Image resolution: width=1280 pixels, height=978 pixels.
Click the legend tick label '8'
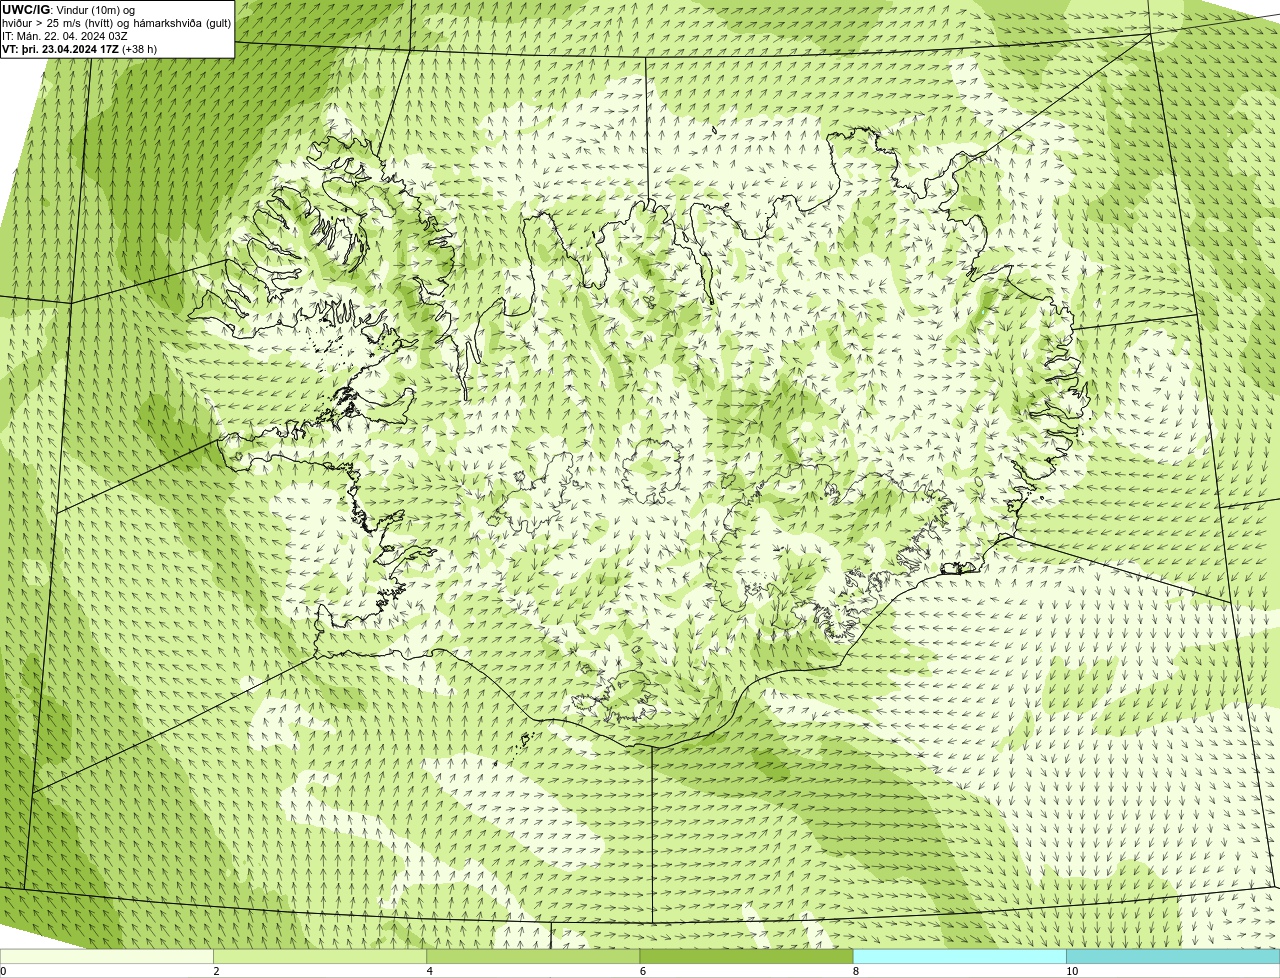tap(856, 971)
